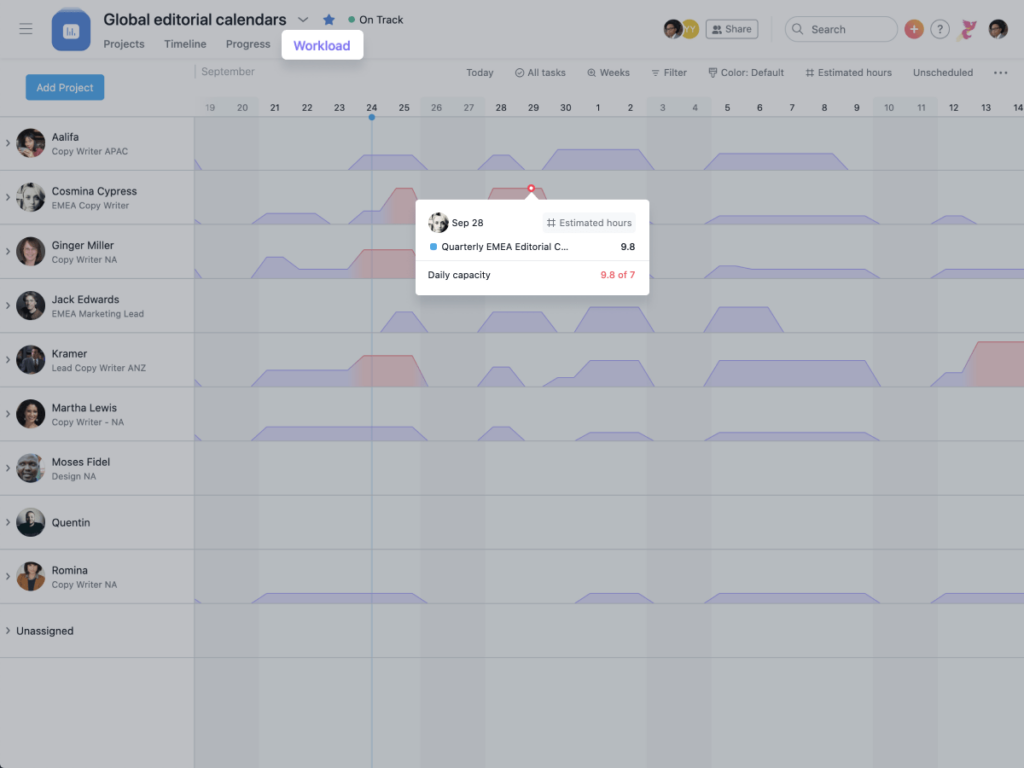Click the Add Project button

[x=64, y=87]
